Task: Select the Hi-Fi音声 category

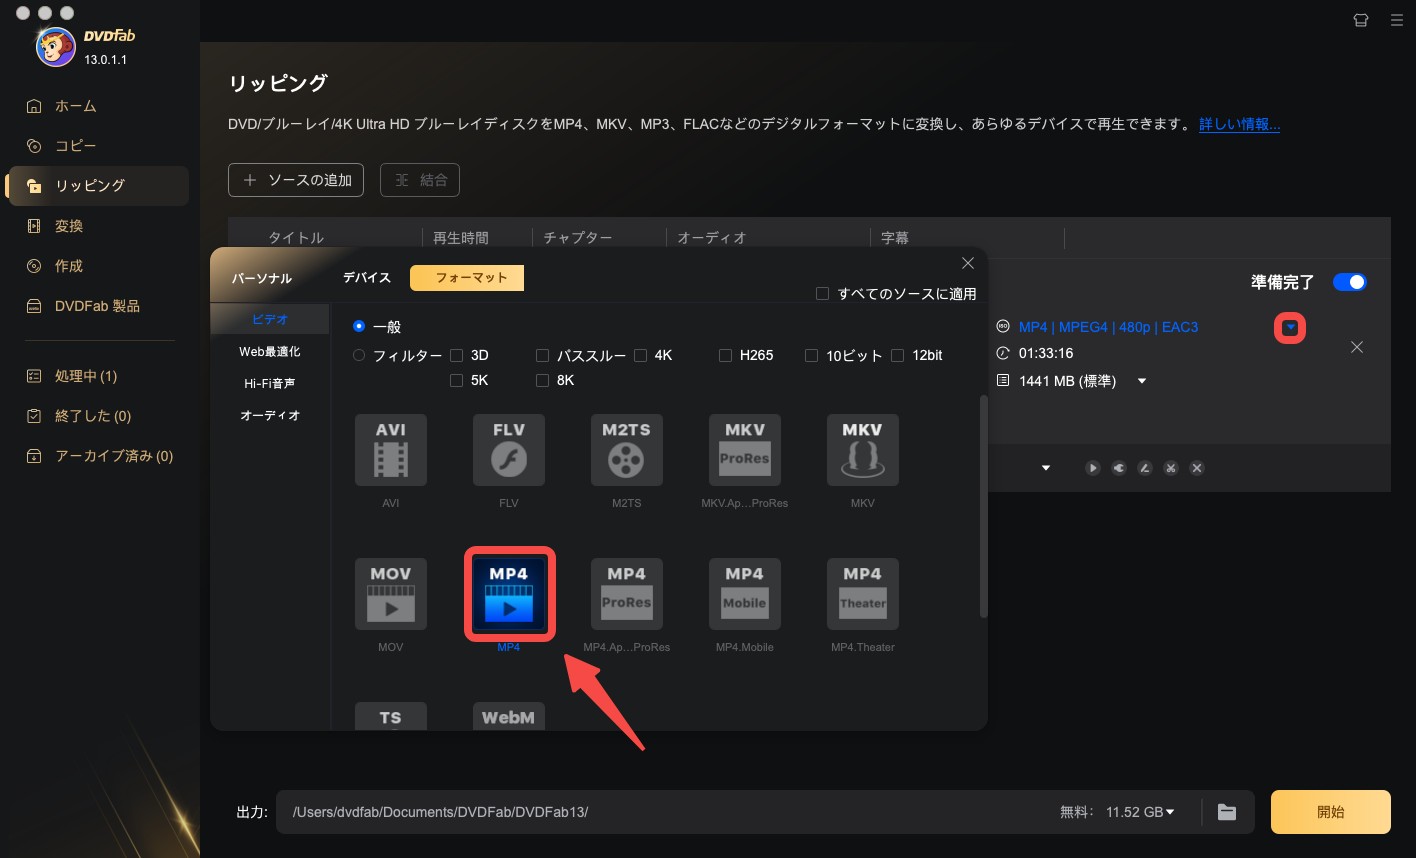Action: click(270, 383)
